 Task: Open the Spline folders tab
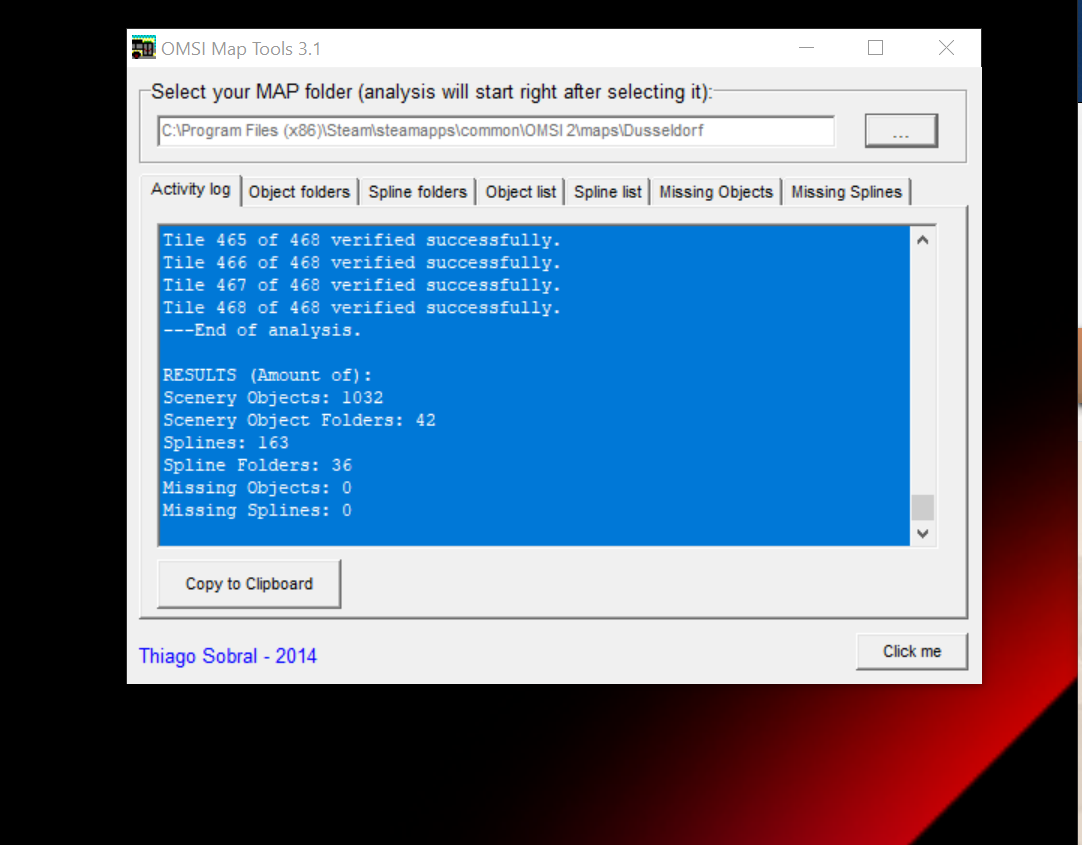[417, 192]
